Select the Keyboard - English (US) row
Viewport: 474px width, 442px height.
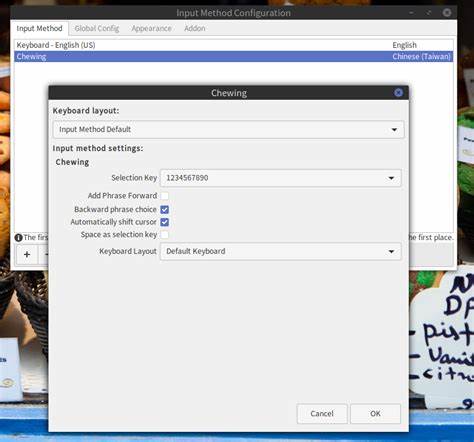pyautogui.click(x=233, y=45)
